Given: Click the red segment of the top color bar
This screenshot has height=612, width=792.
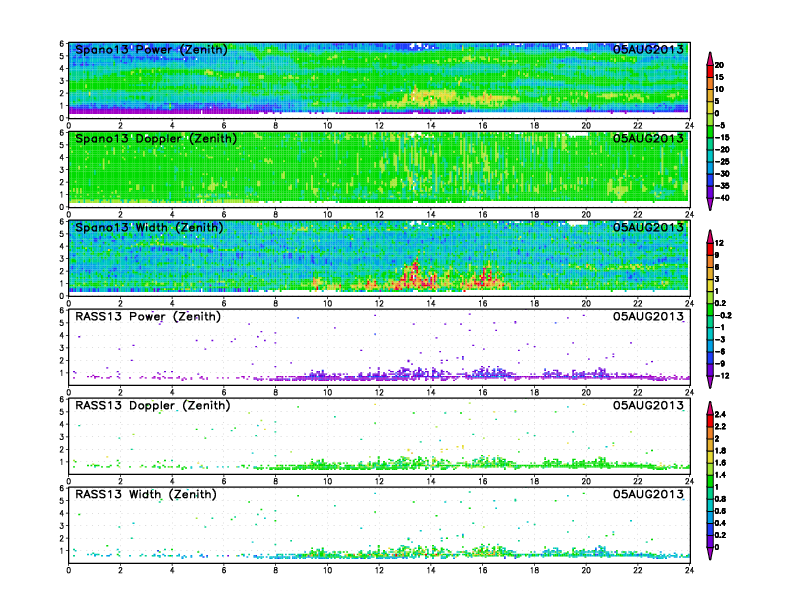Looking at the screenshot, I should pyautogui.click(x=710, y=71).
